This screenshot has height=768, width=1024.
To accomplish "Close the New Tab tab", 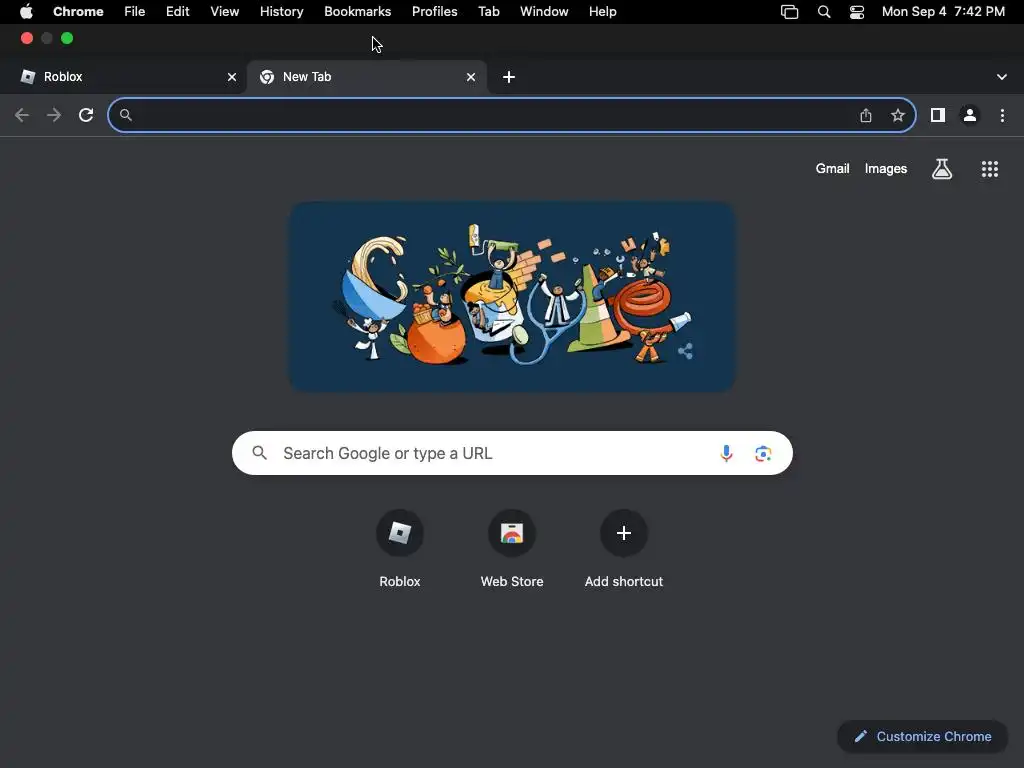I will coord(471,77).
